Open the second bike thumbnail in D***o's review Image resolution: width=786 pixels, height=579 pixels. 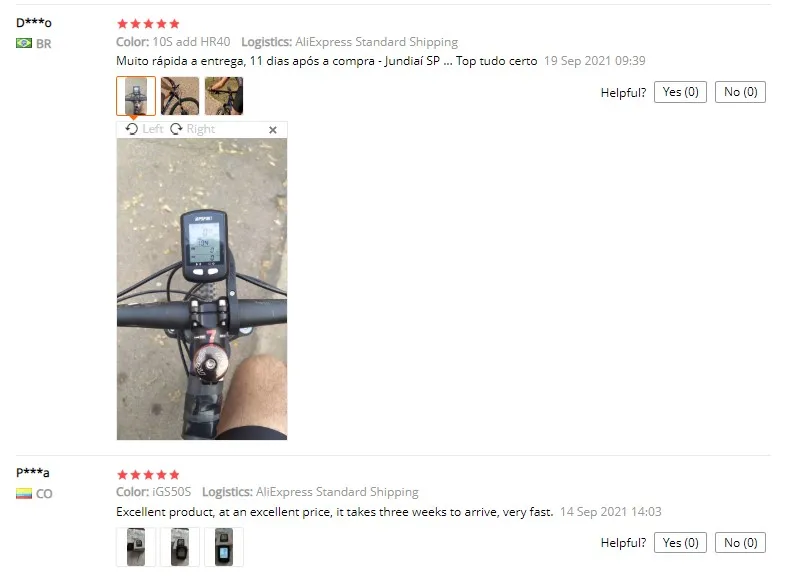180,96
